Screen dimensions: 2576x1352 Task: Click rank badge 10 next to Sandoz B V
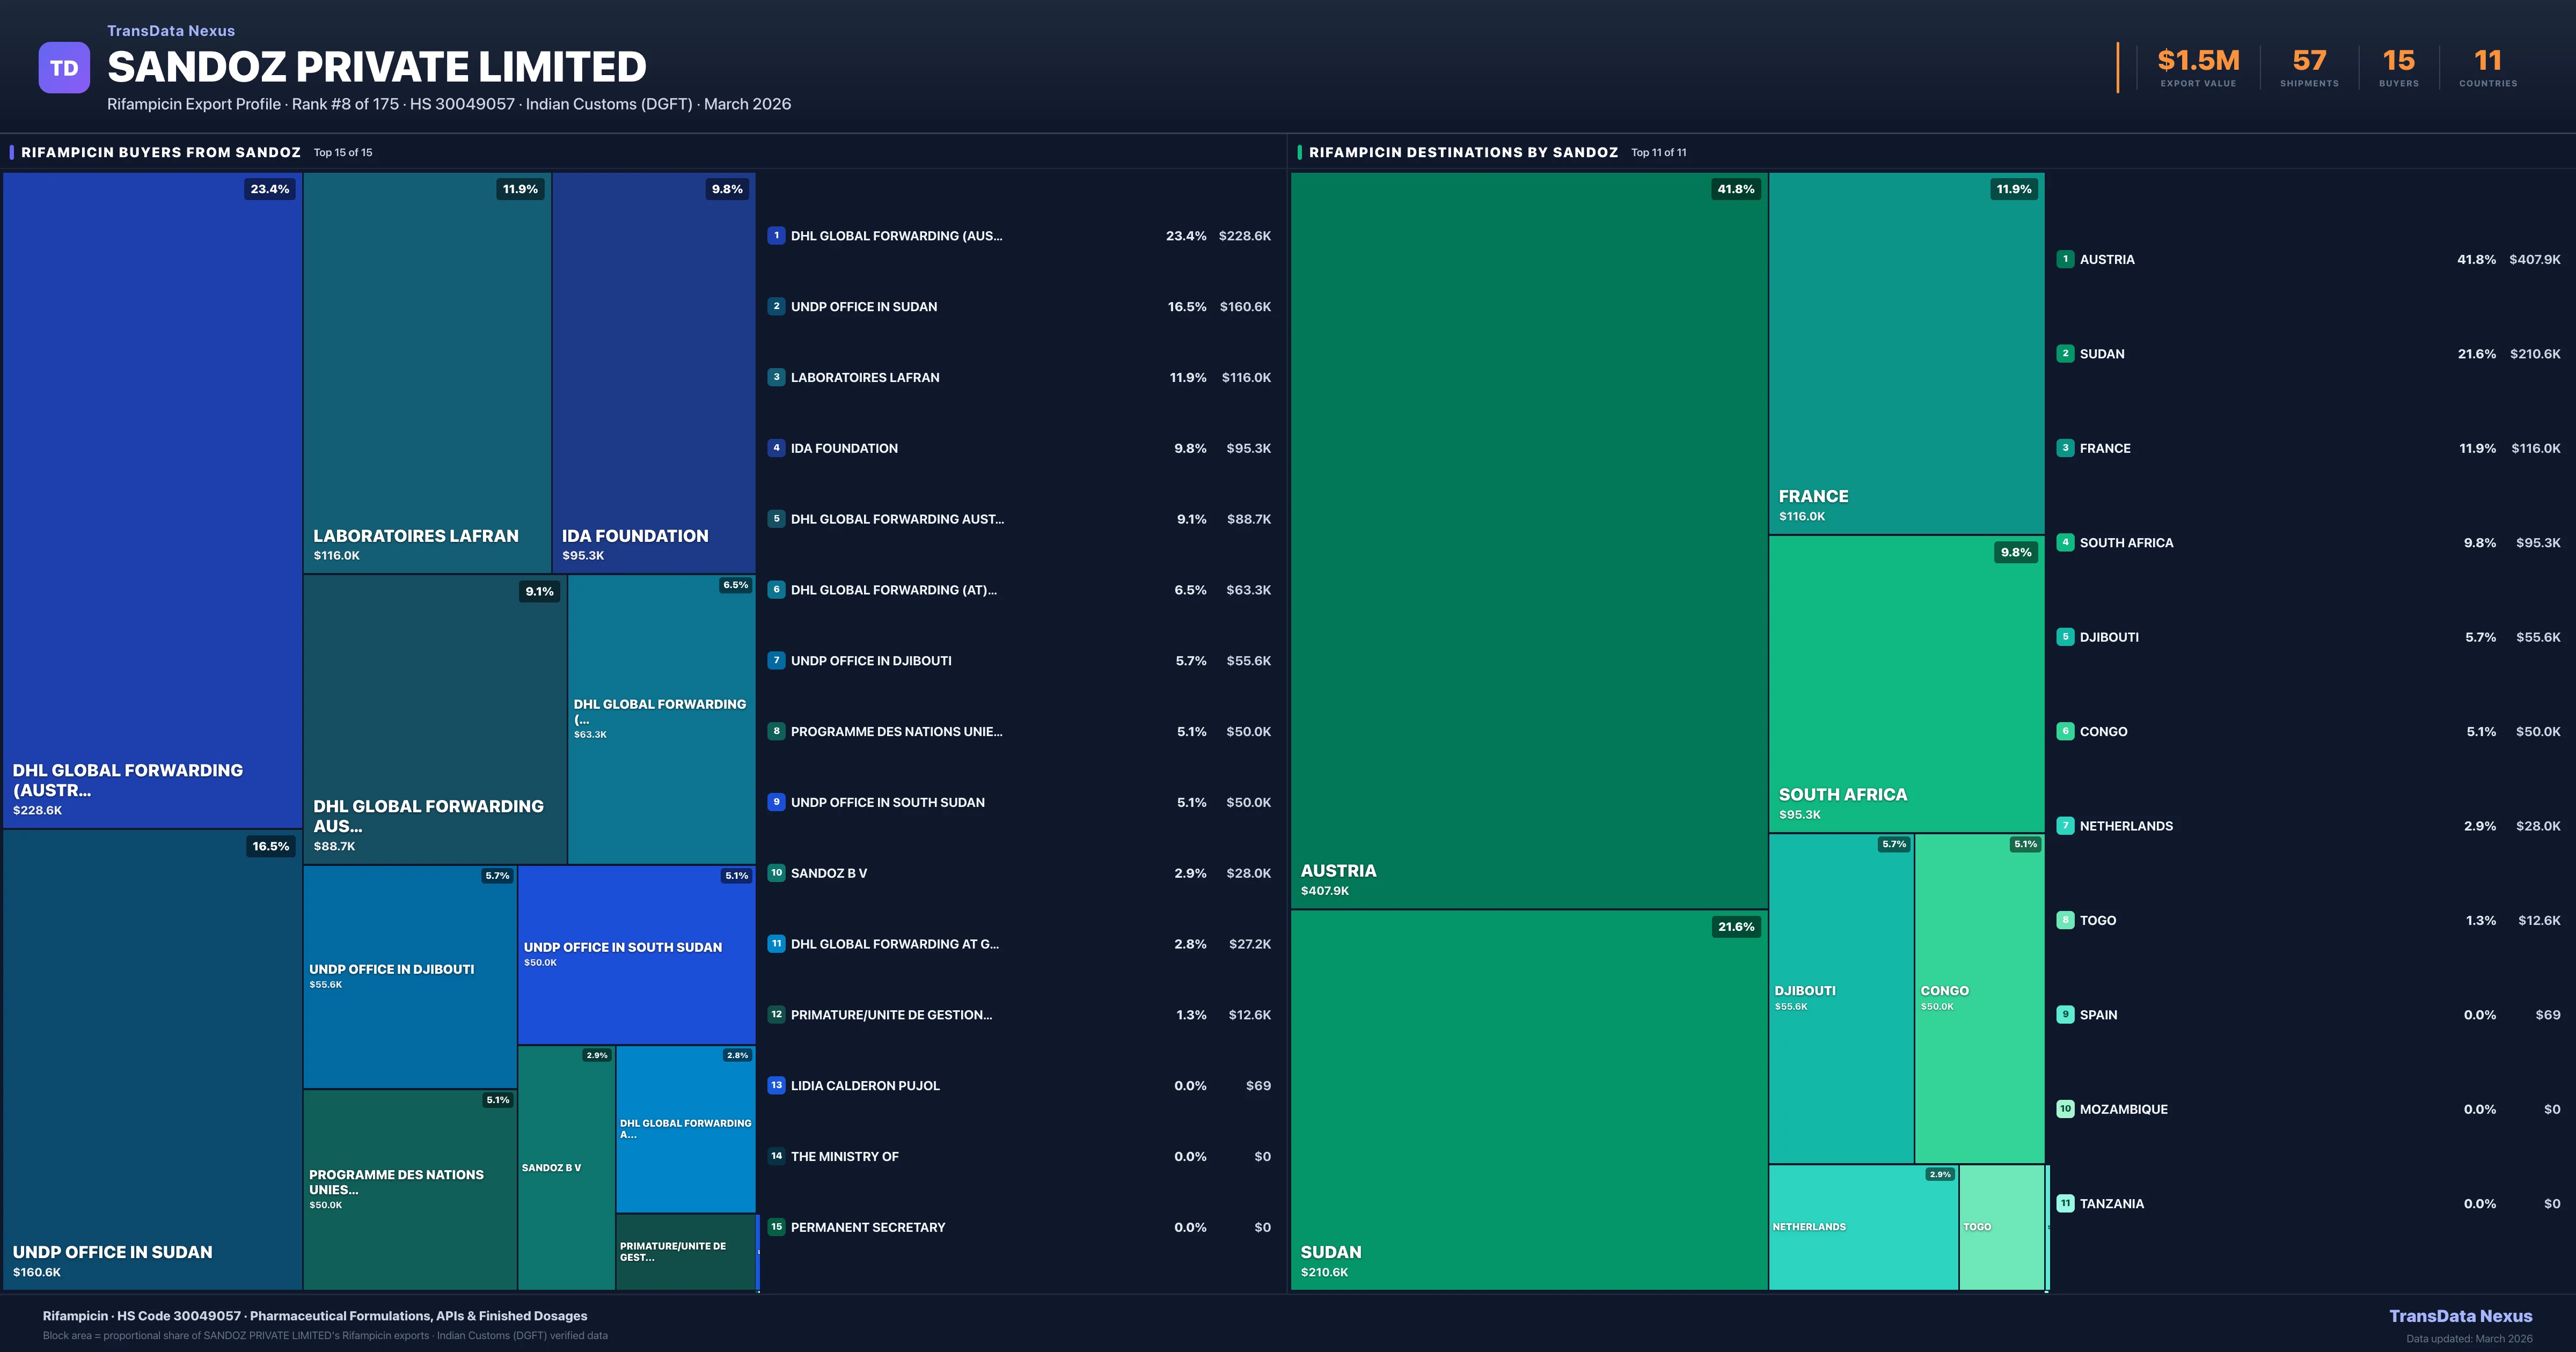[x=776, y=873]
